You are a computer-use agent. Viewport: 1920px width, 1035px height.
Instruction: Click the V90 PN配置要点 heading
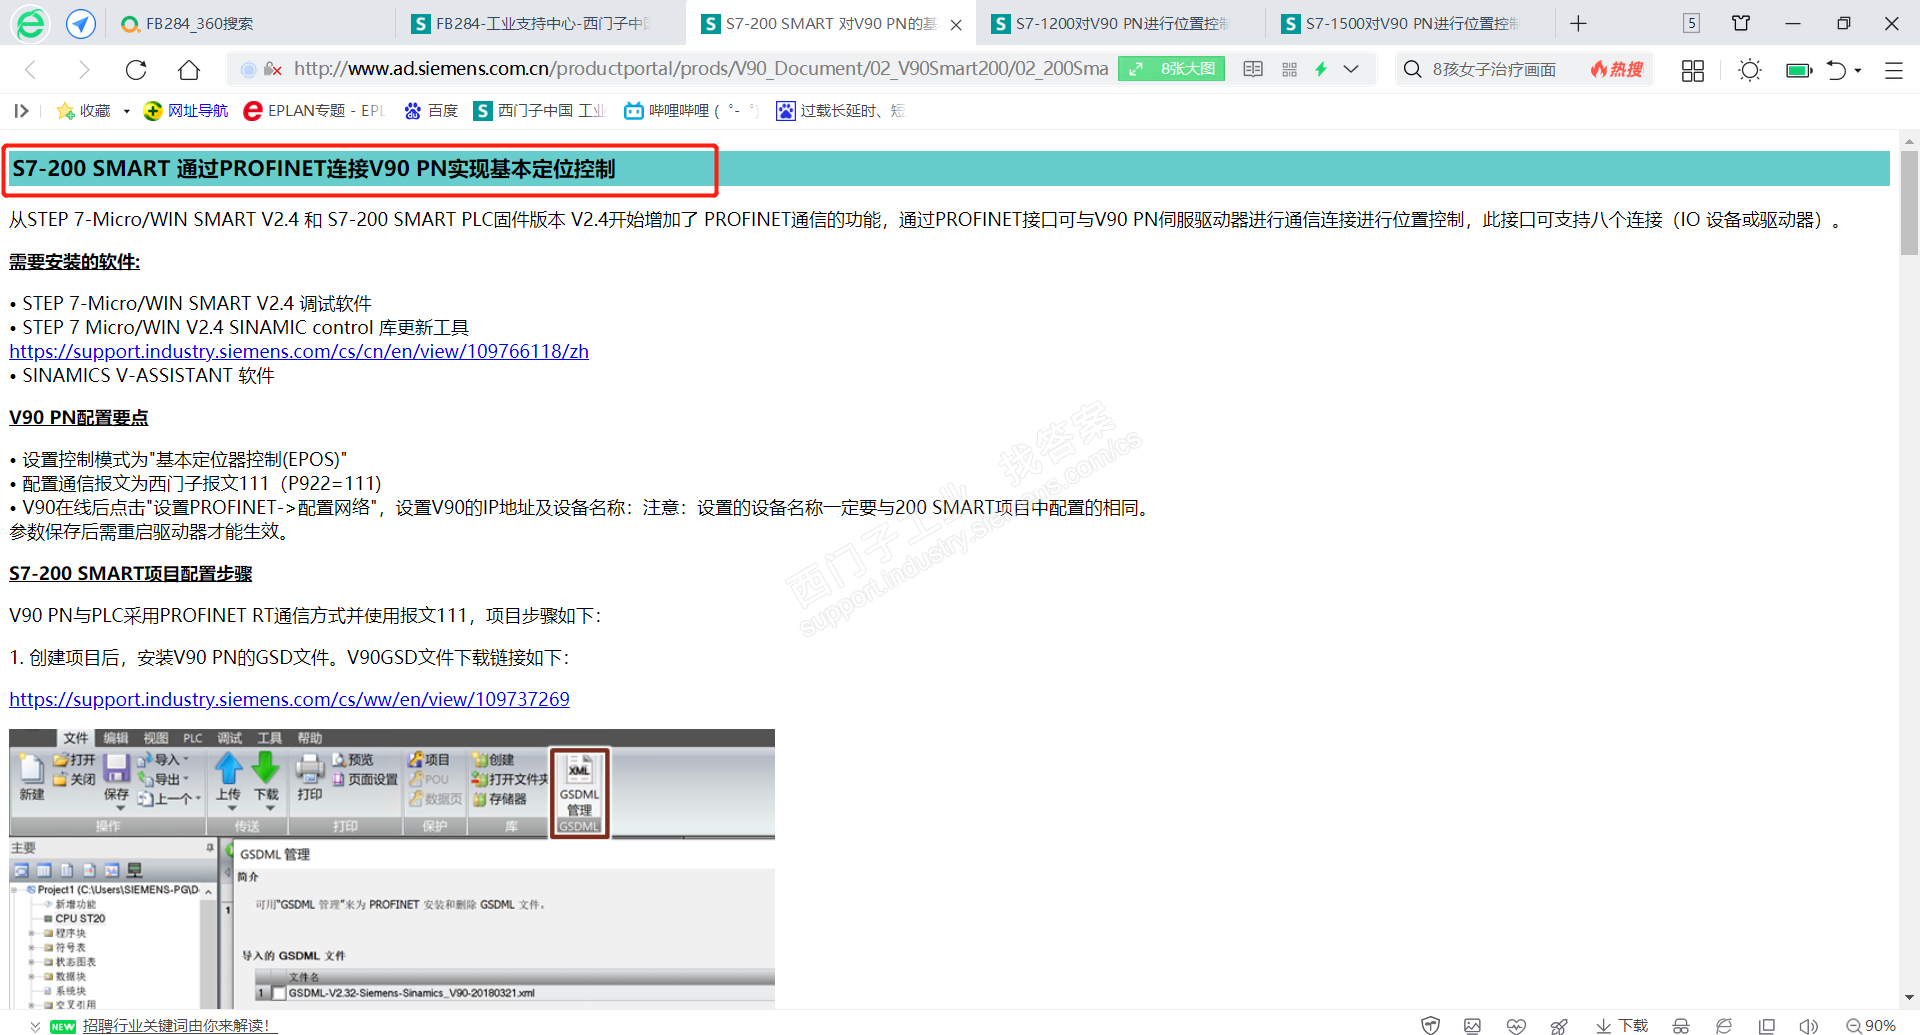click(79, 418)
